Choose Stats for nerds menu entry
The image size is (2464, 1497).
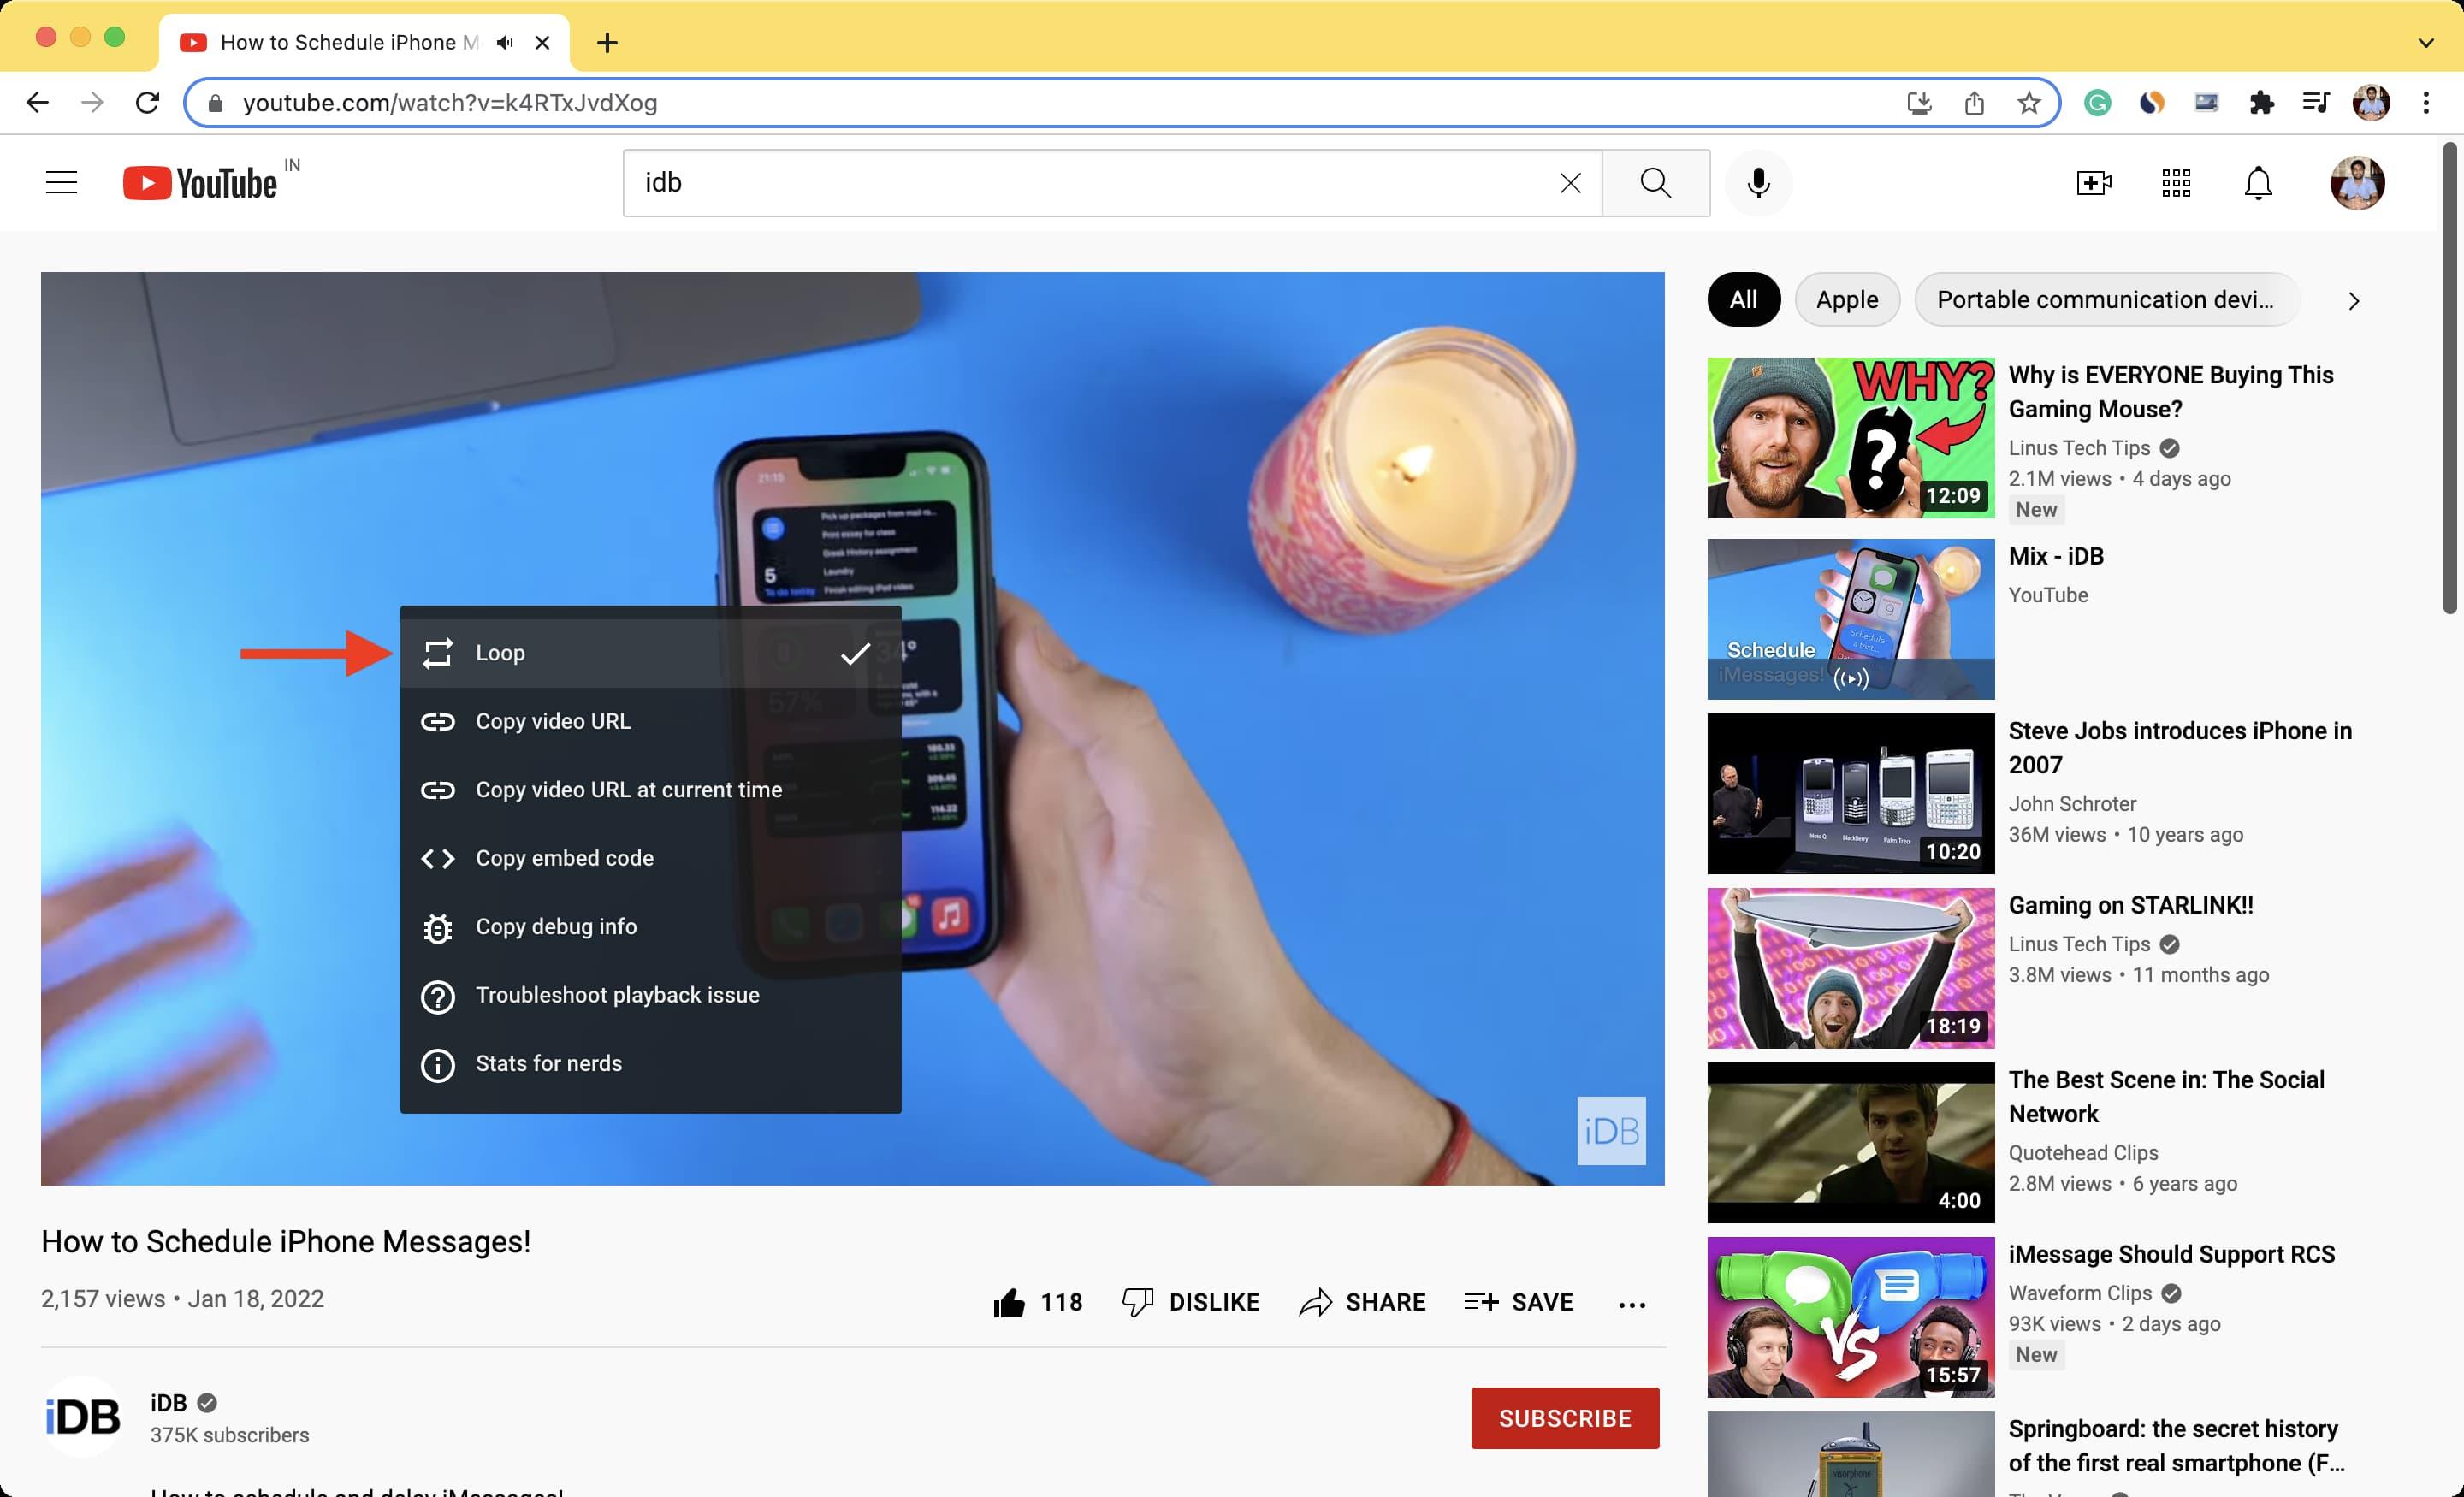coord(548,1064)
